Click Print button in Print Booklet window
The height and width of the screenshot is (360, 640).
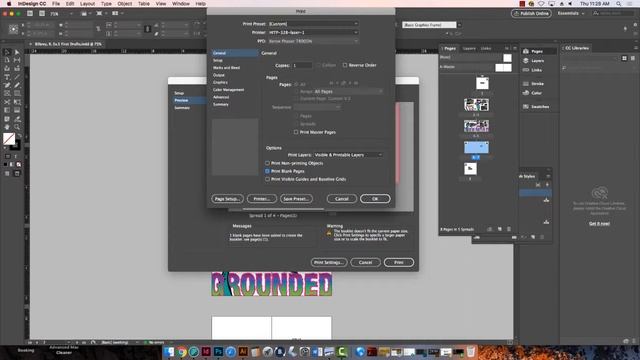coord(399,262)
